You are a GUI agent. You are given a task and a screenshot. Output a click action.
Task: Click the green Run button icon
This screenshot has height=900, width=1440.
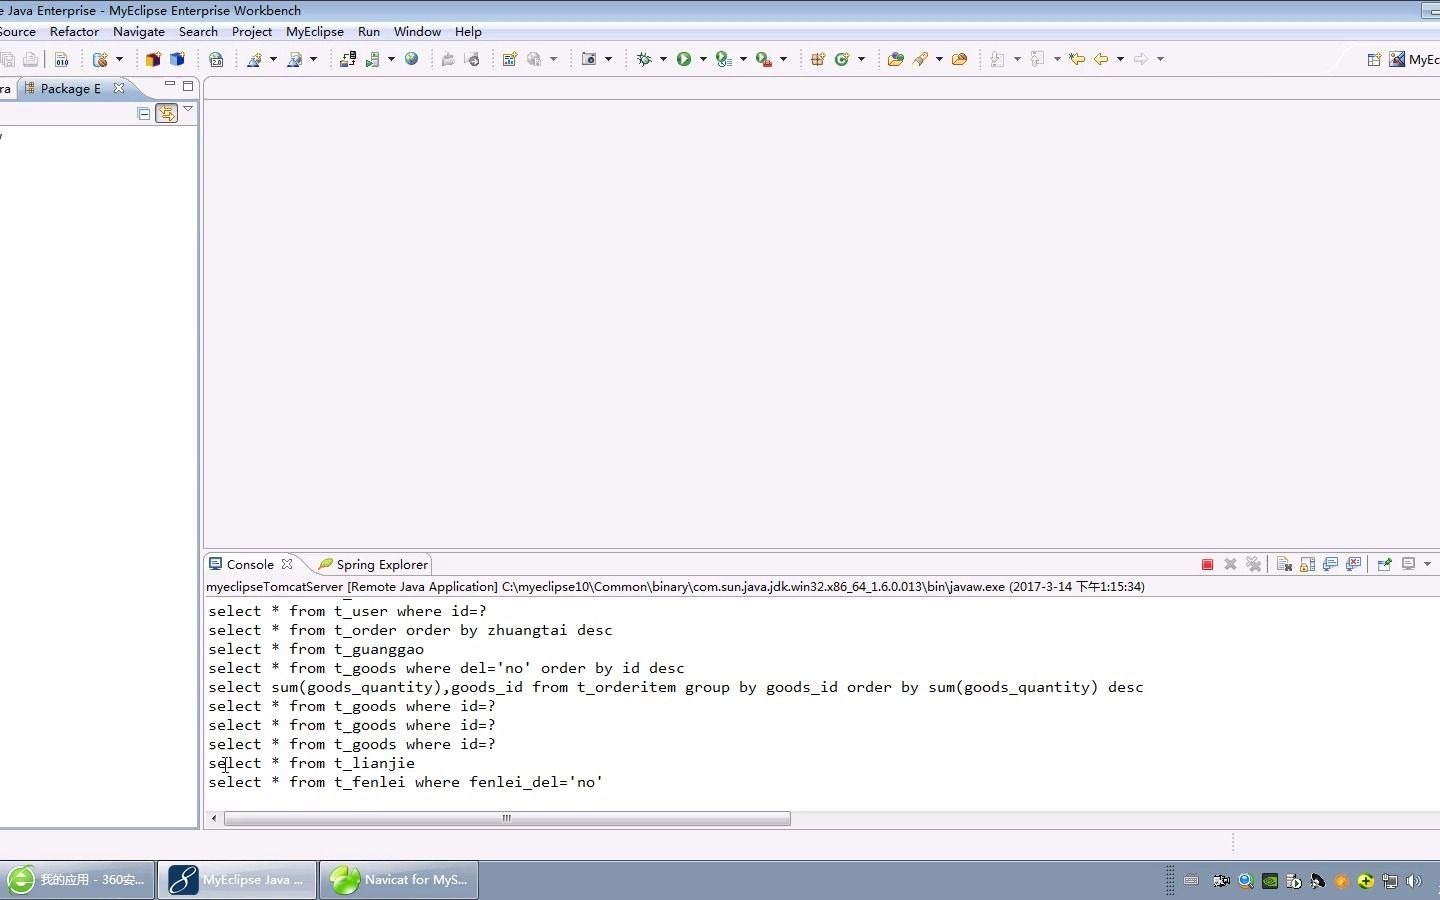click(x=684, y=59)
